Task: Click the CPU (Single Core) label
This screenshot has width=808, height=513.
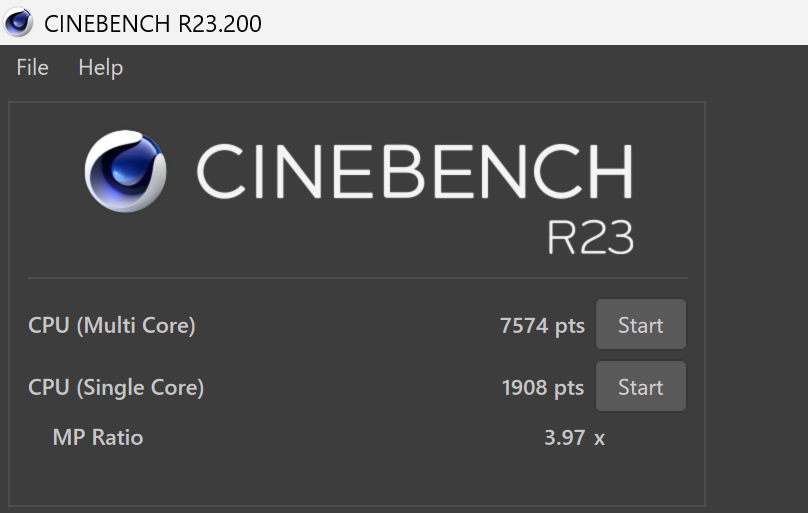Action: point(116,387)
